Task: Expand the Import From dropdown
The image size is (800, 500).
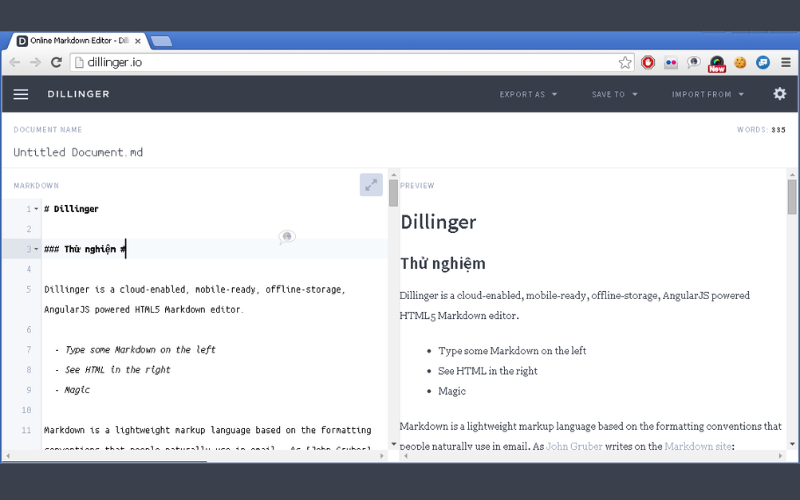Action: [708, 95]
